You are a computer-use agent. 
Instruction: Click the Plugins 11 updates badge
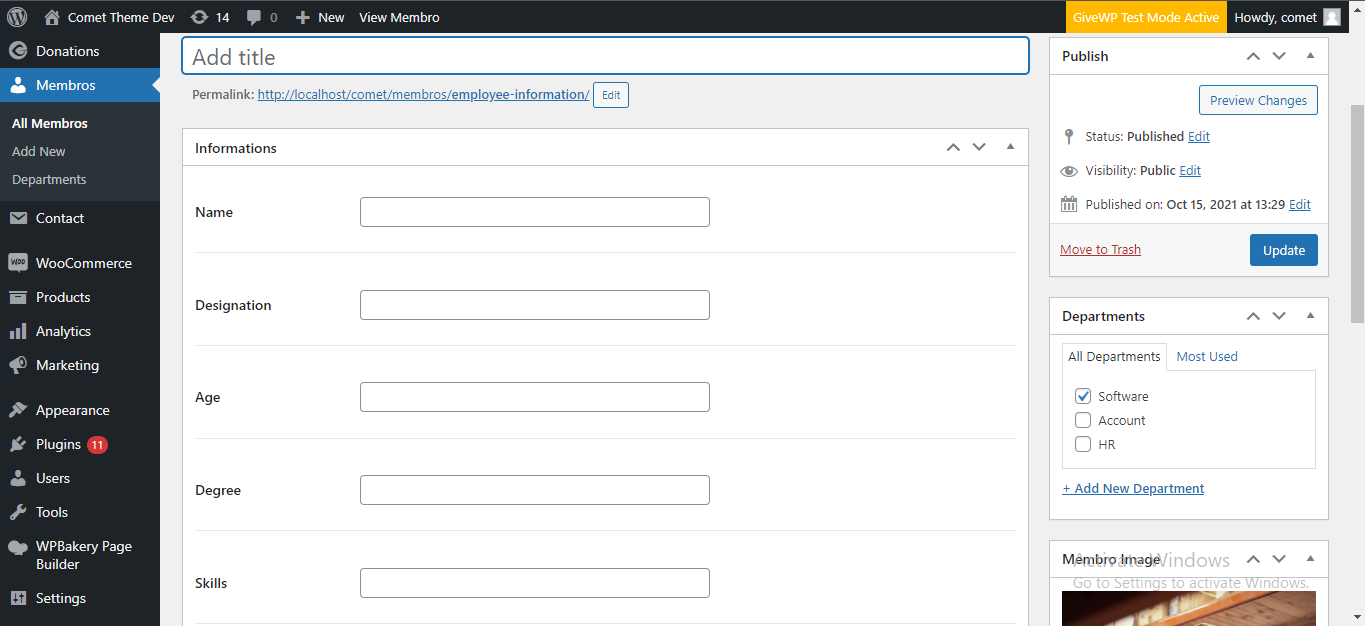point(97,444)
